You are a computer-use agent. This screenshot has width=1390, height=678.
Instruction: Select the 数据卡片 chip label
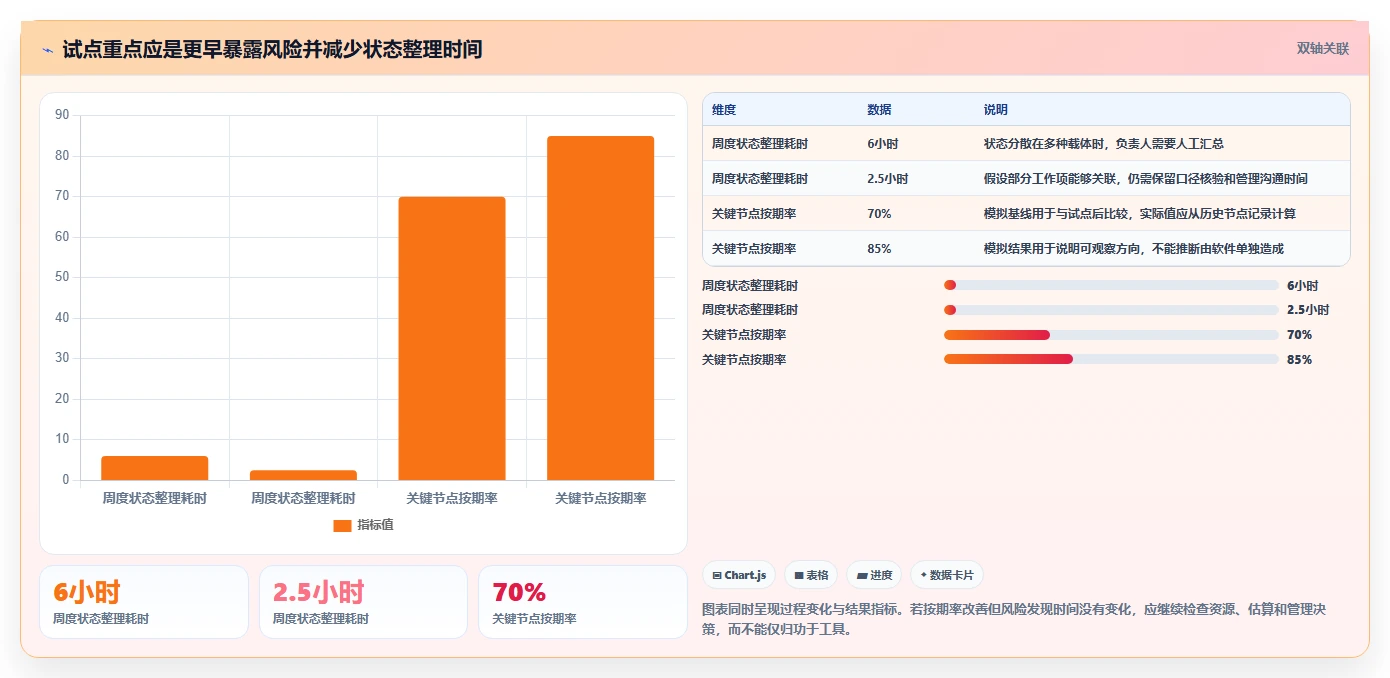point(951,576)
